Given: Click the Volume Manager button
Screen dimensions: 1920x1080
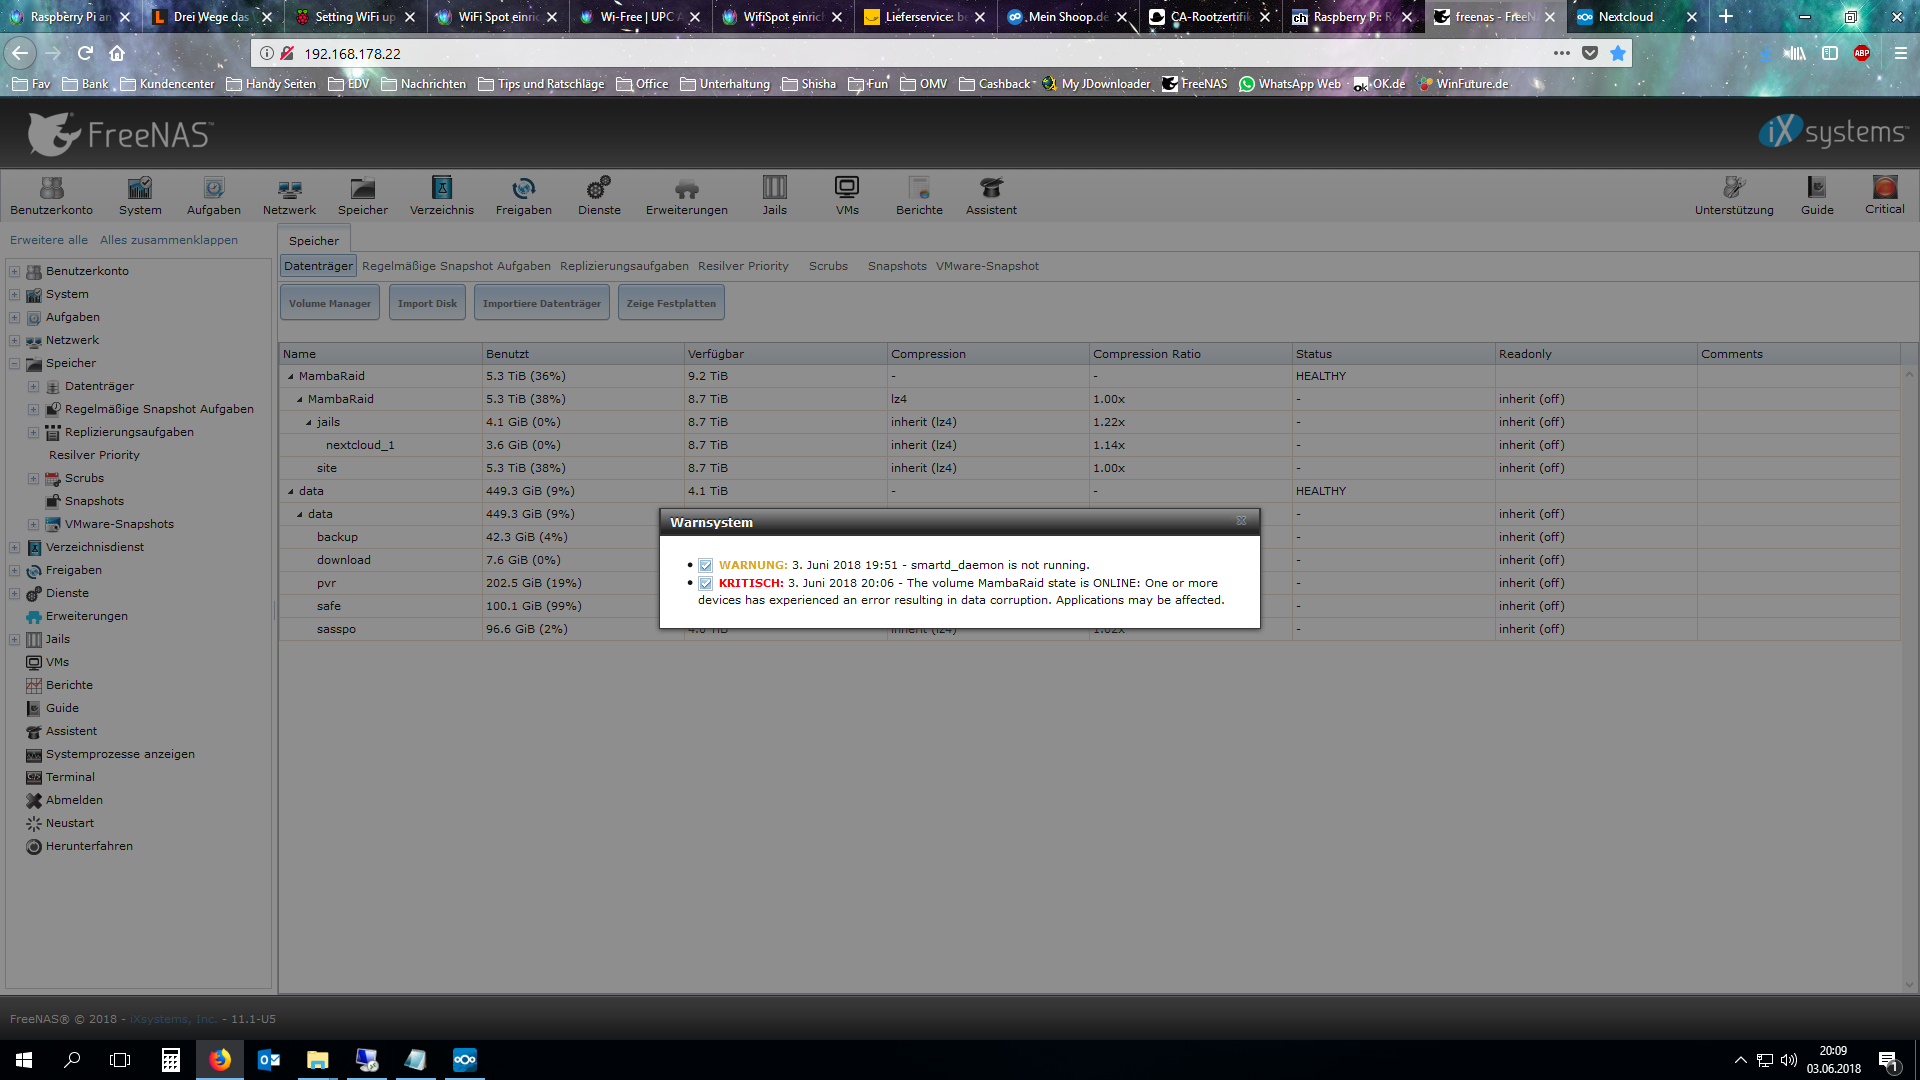Looking at the screenshot, I should point(329,303).
